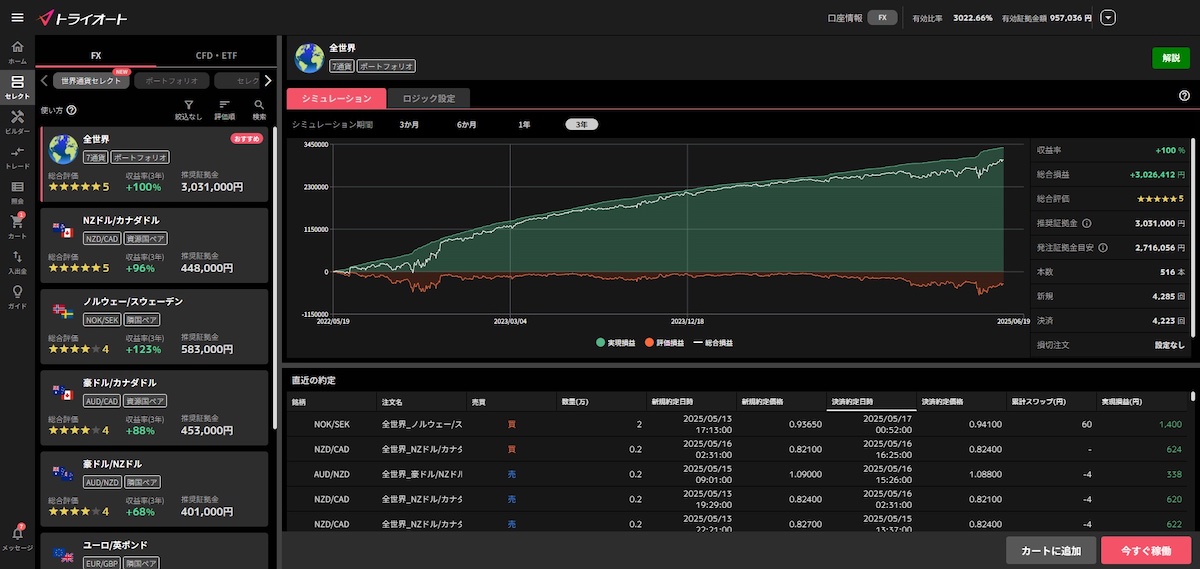The image size is (1200, 569).
Task: Click the 検索 search icon
Action: point(259,110)
